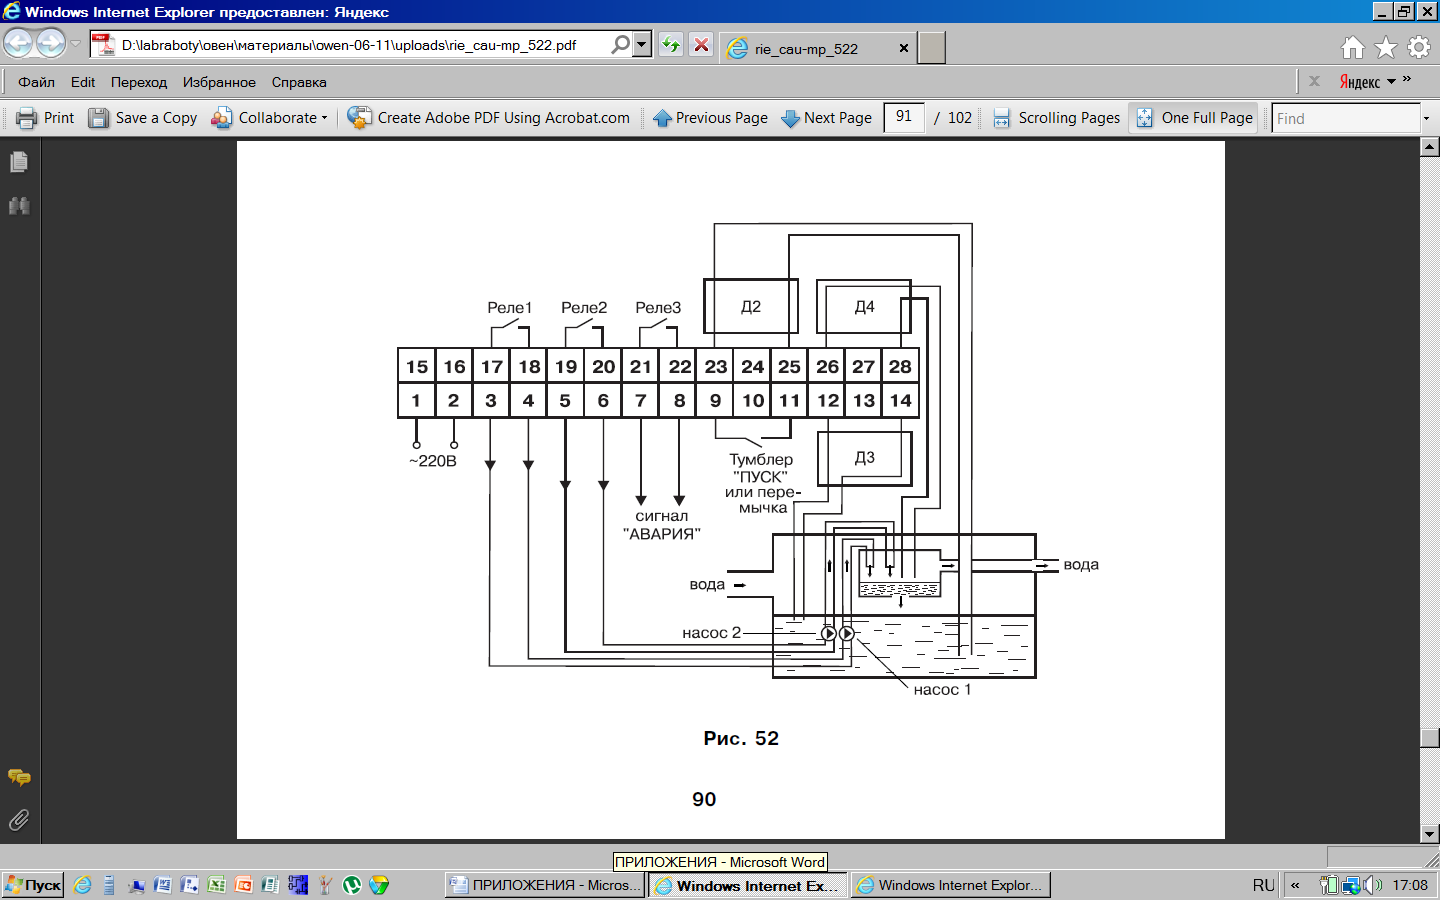This screenshot has width=1440, height=900.
Task: Expand hidden tray icons chevron
Action: tap(1295, 885)
